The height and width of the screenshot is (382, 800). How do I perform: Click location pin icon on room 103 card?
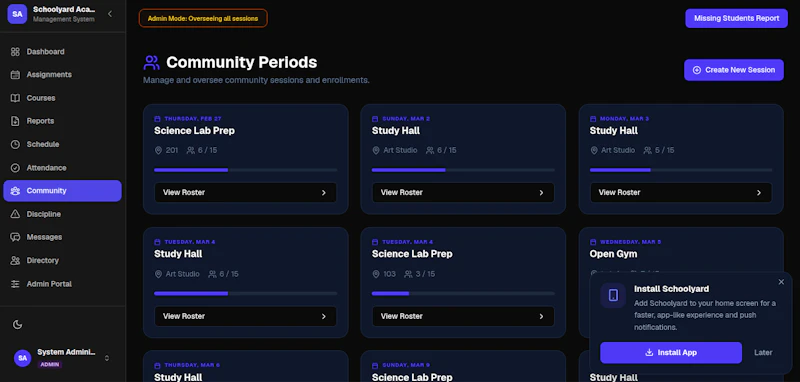click(376, 274)
